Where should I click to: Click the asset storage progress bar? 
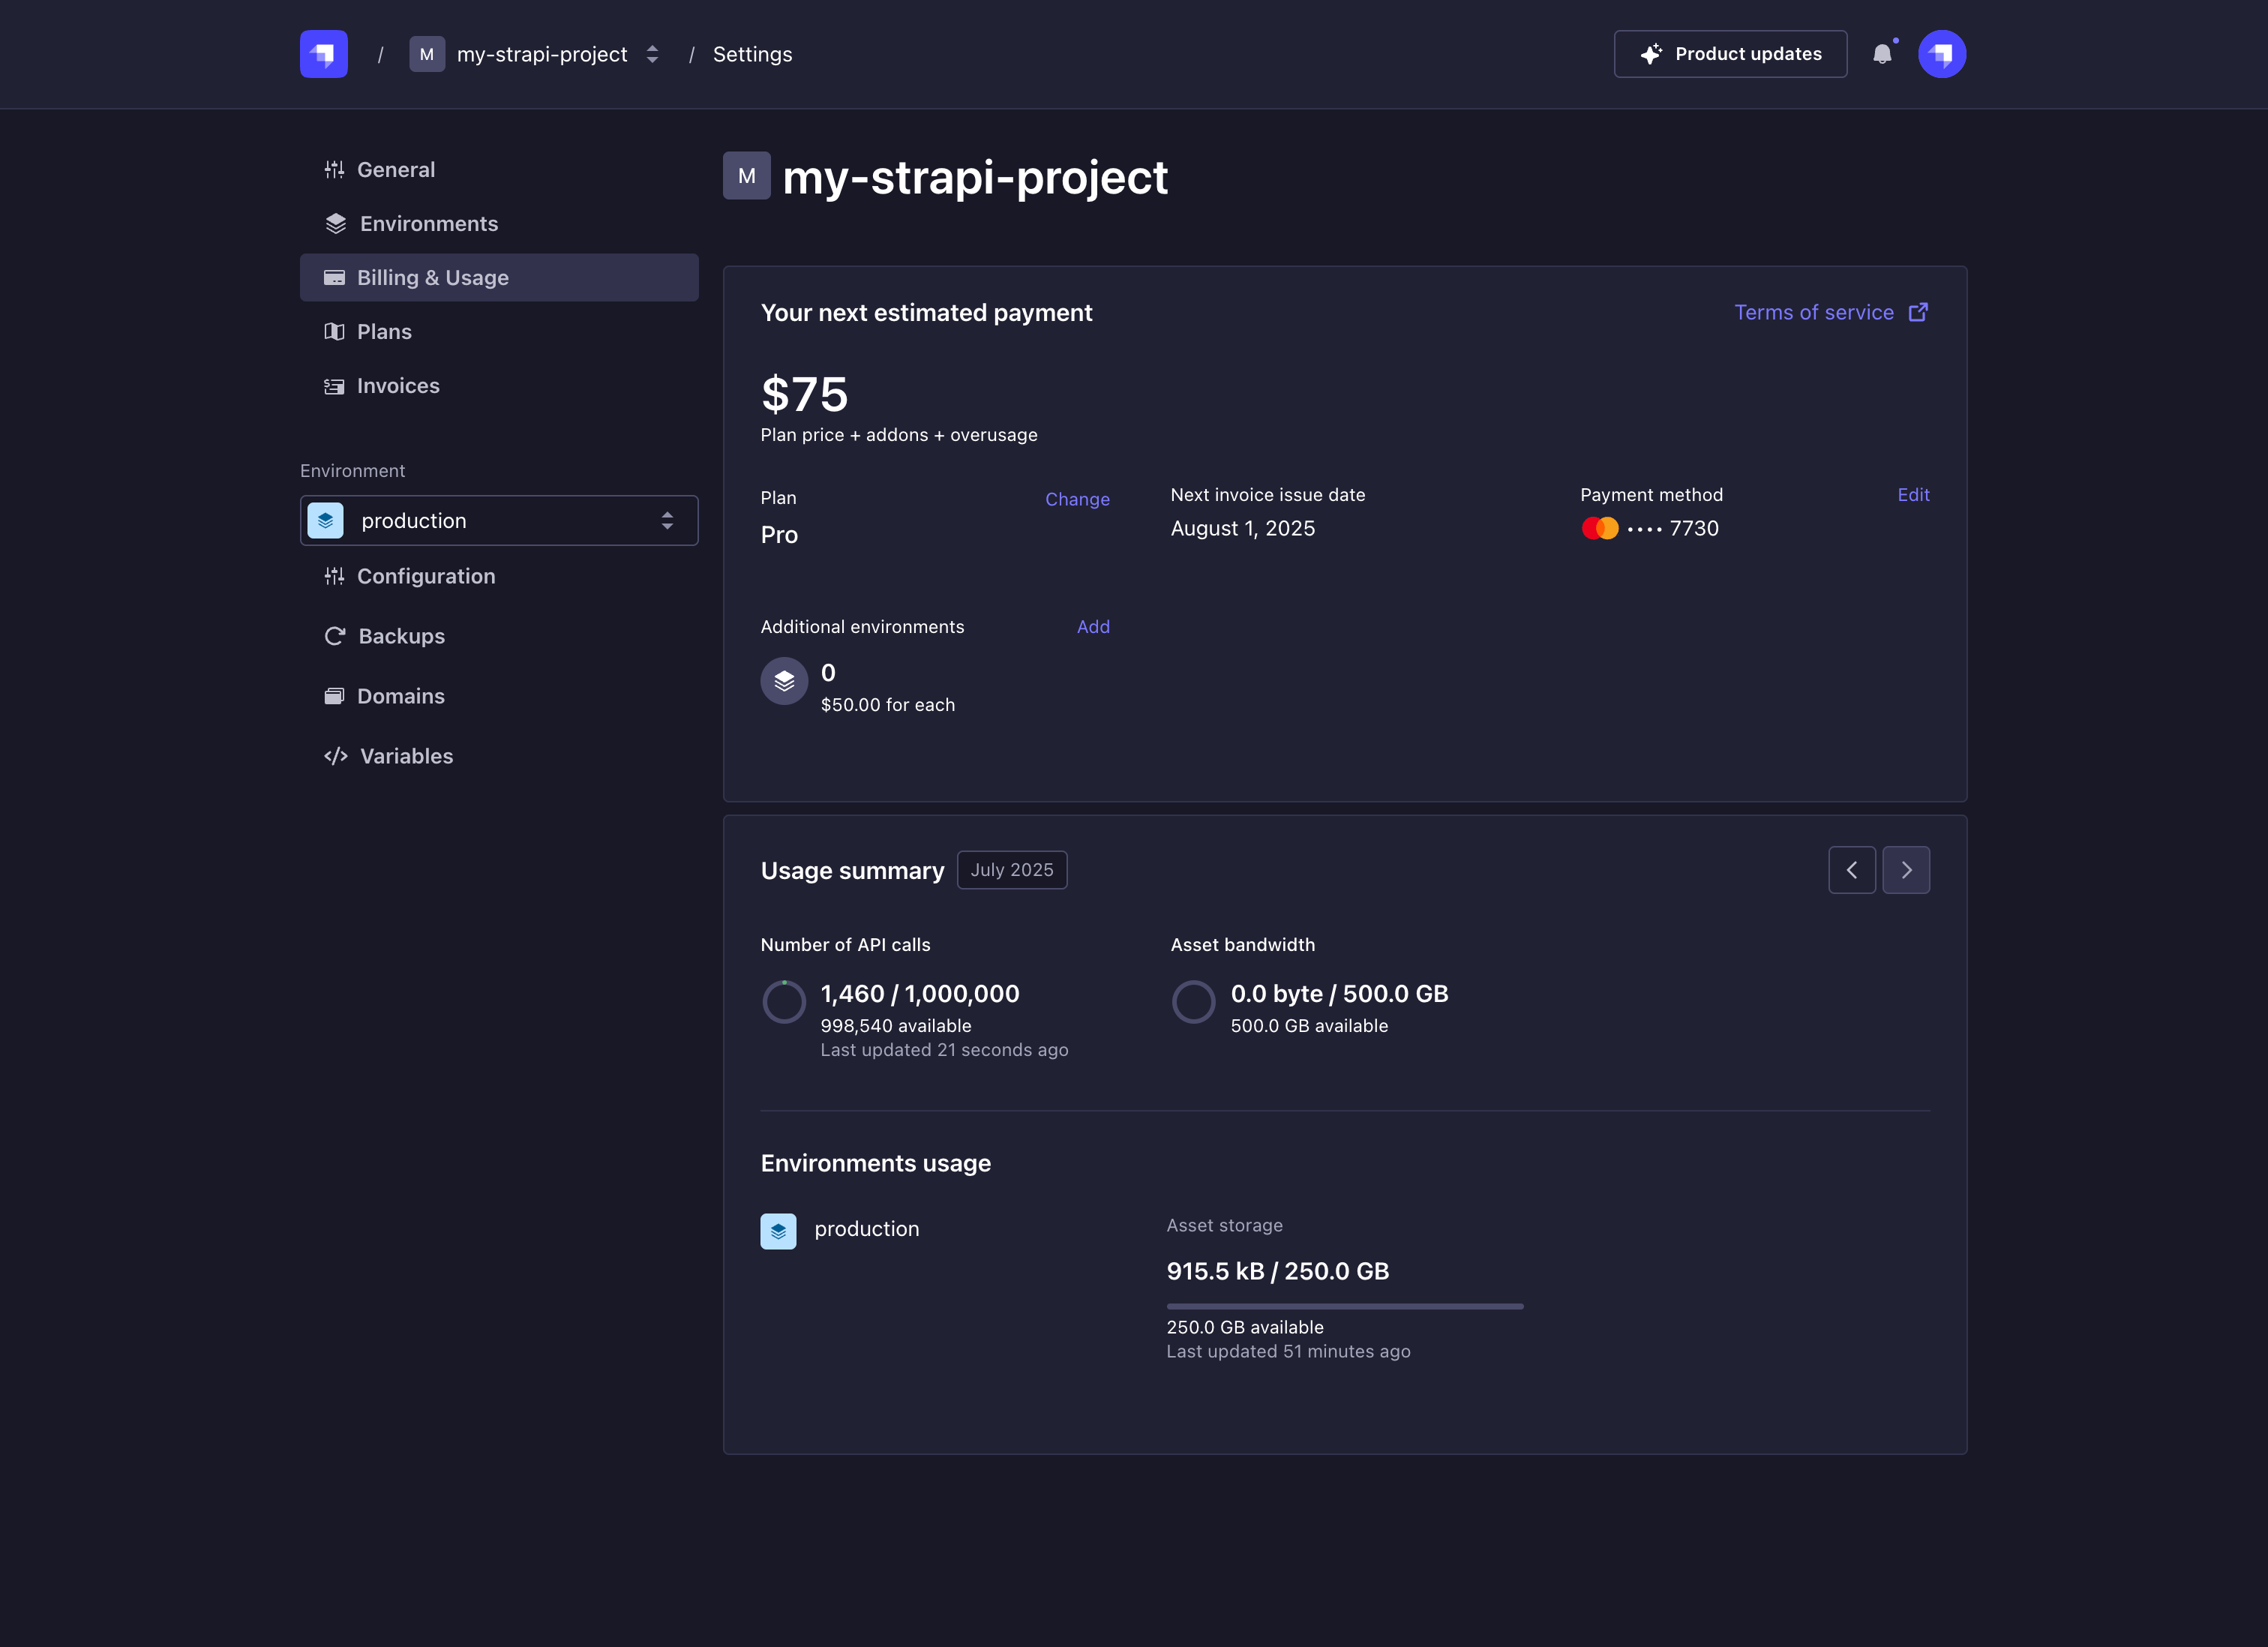pos(1344,1306)
